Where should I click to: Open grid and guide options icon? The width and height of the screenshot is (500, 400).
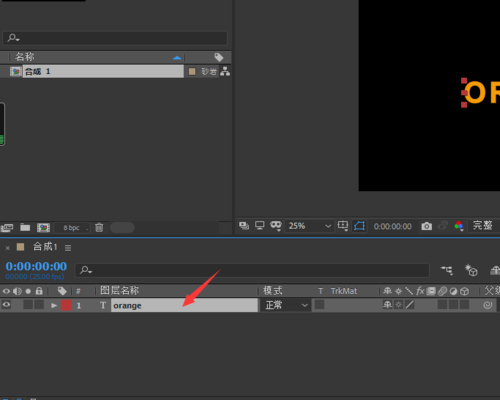click(x=343, y=226)
